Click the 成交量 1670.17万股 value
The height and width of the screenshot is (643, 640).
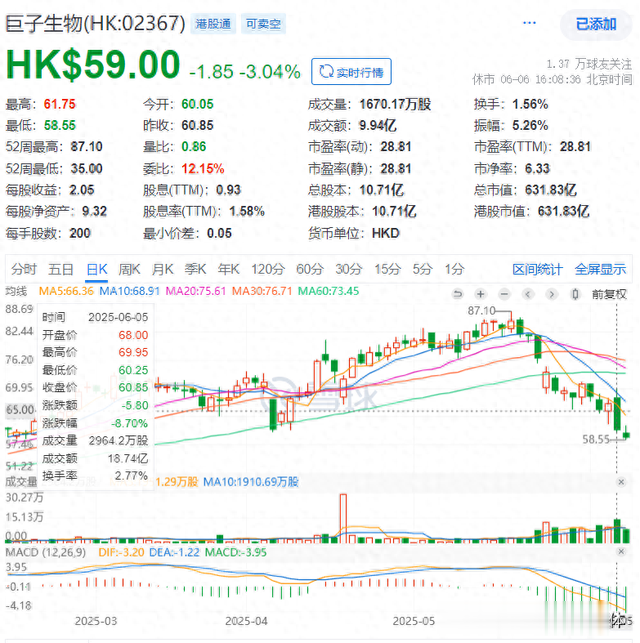click(395, 104)
